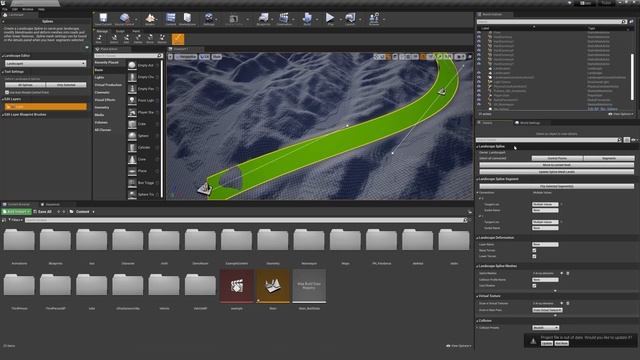The width and height of the screenshot is (640, 360).
Task: Select the New landscape tool icon
Action: coord(99,39)
